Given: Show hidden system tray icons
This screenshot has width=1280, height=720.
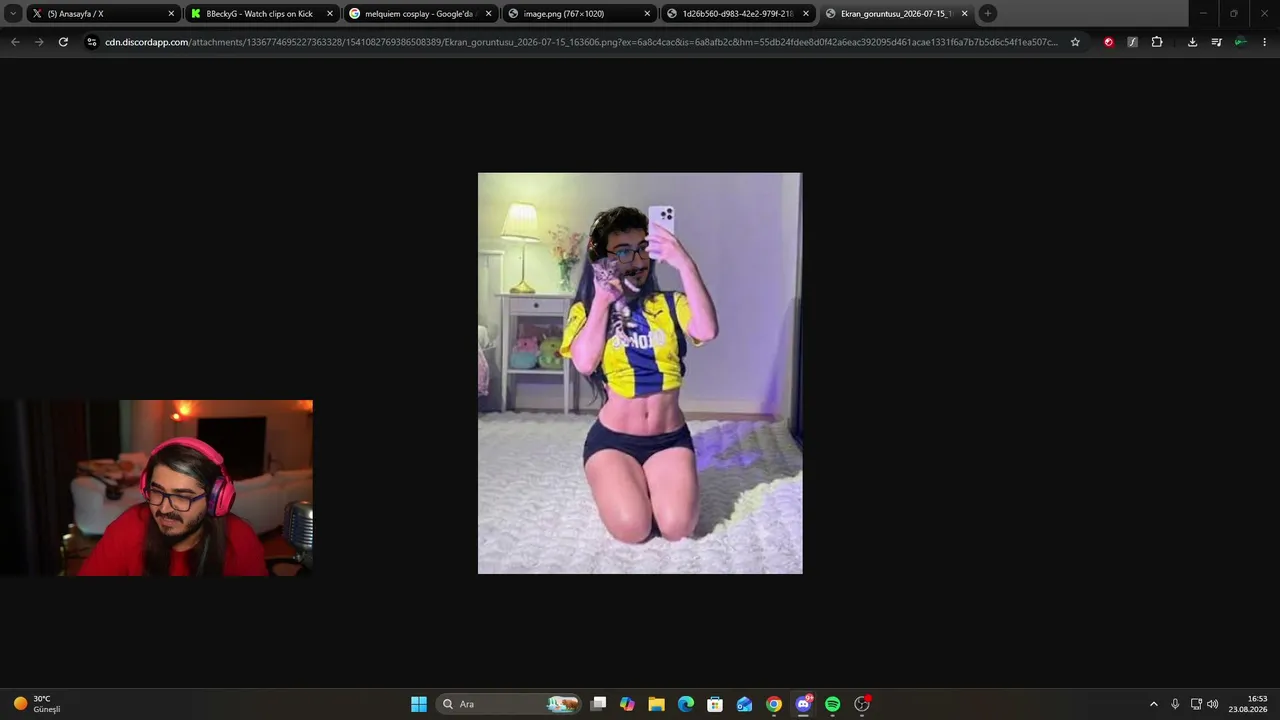Looking at the screenshot, I should point(1153,704).
